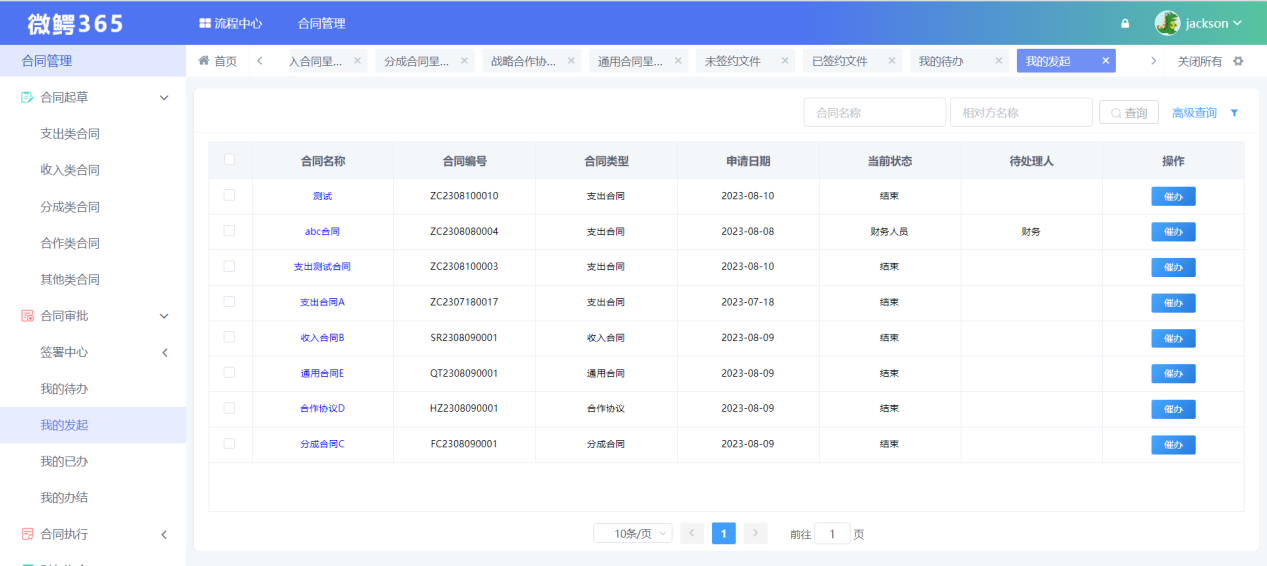The width and height of the screenshot is (1267, 566).
Task: Close the 我的发起 tab
Action: (x=1105, y=61)
